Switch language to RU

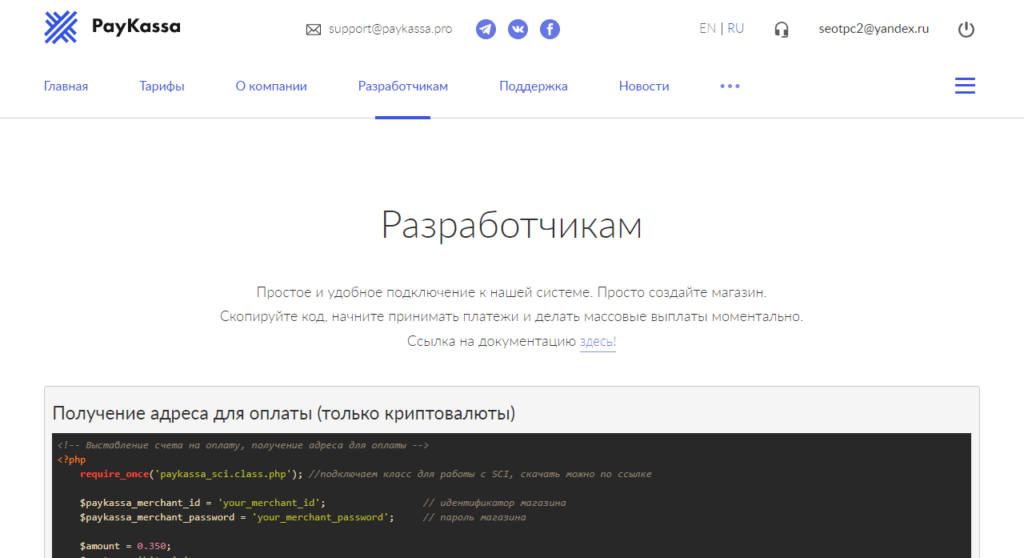click(x=736, y=29)
